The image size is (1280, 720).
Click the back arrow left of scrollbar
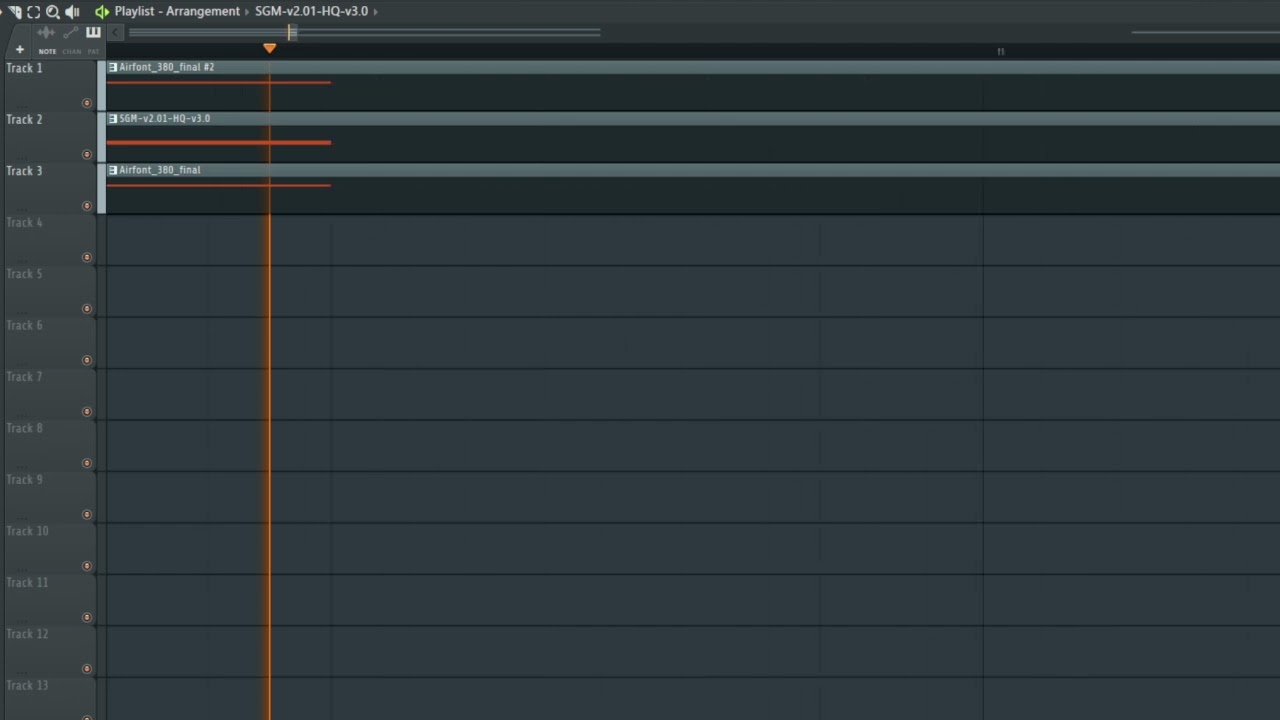point(116,32)
